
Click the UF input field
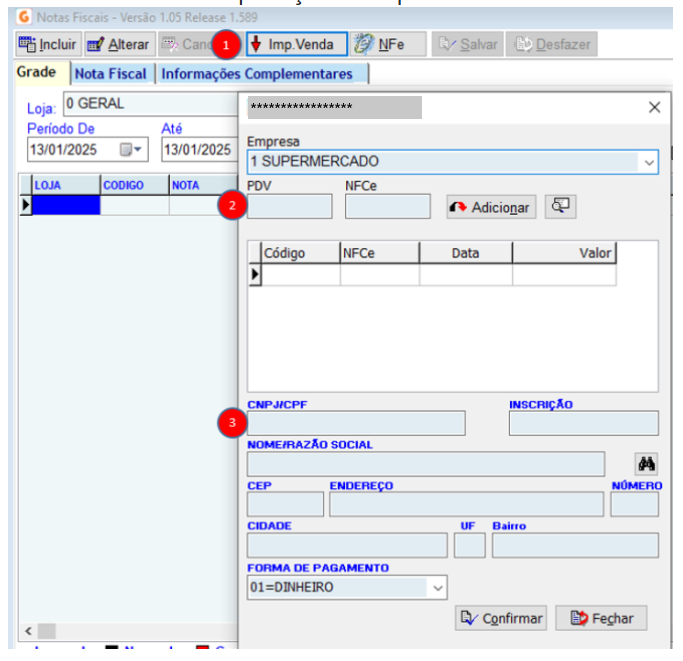(470, 546)
